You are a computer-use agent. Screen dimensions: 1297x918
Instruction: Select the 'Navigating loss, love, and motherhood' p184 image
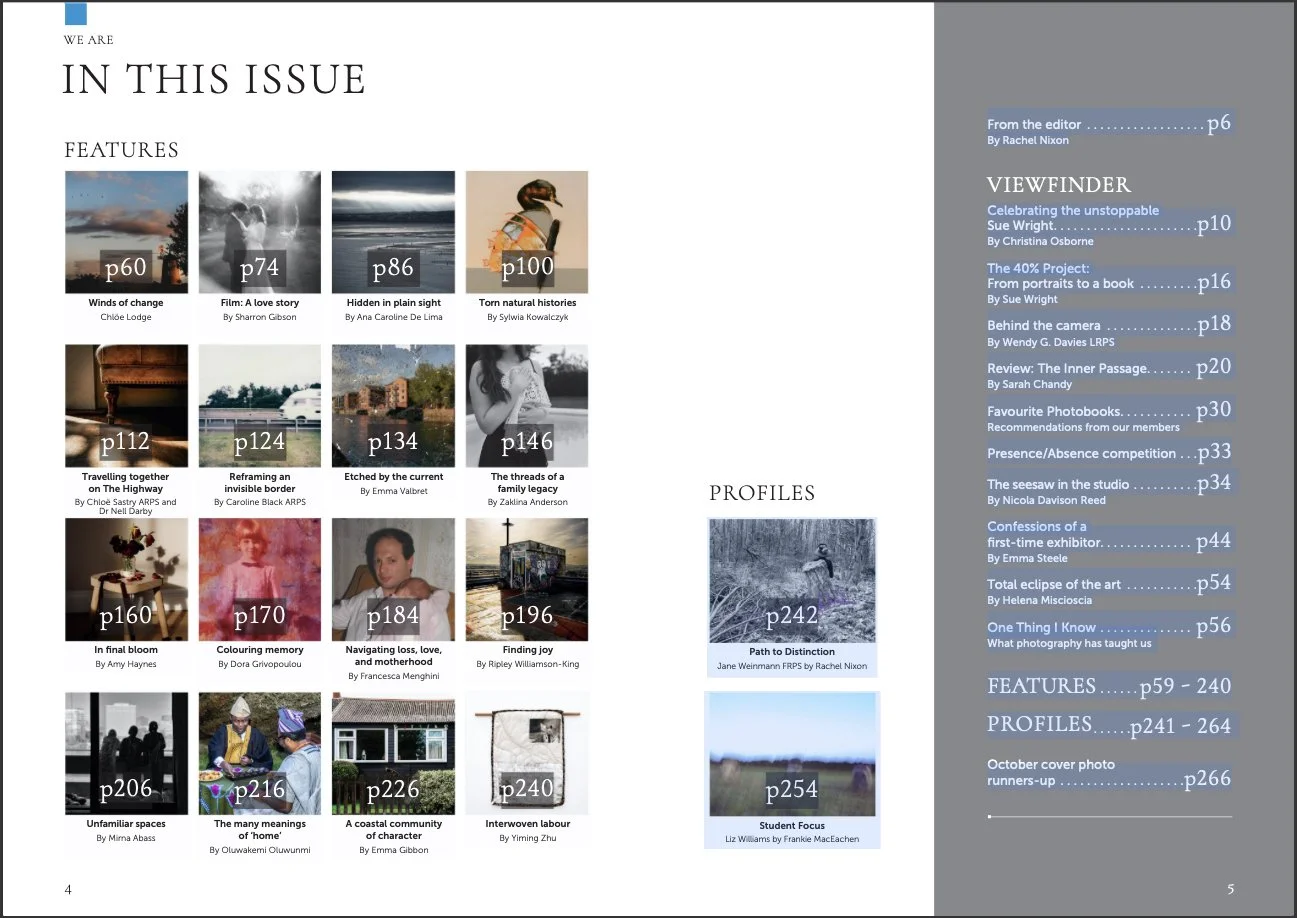point(393,579)
